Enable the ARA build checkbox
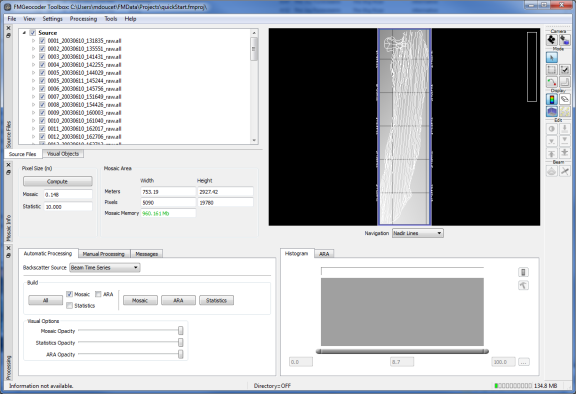This screenshot has width=576, height=394. click(x=98, y=294)
